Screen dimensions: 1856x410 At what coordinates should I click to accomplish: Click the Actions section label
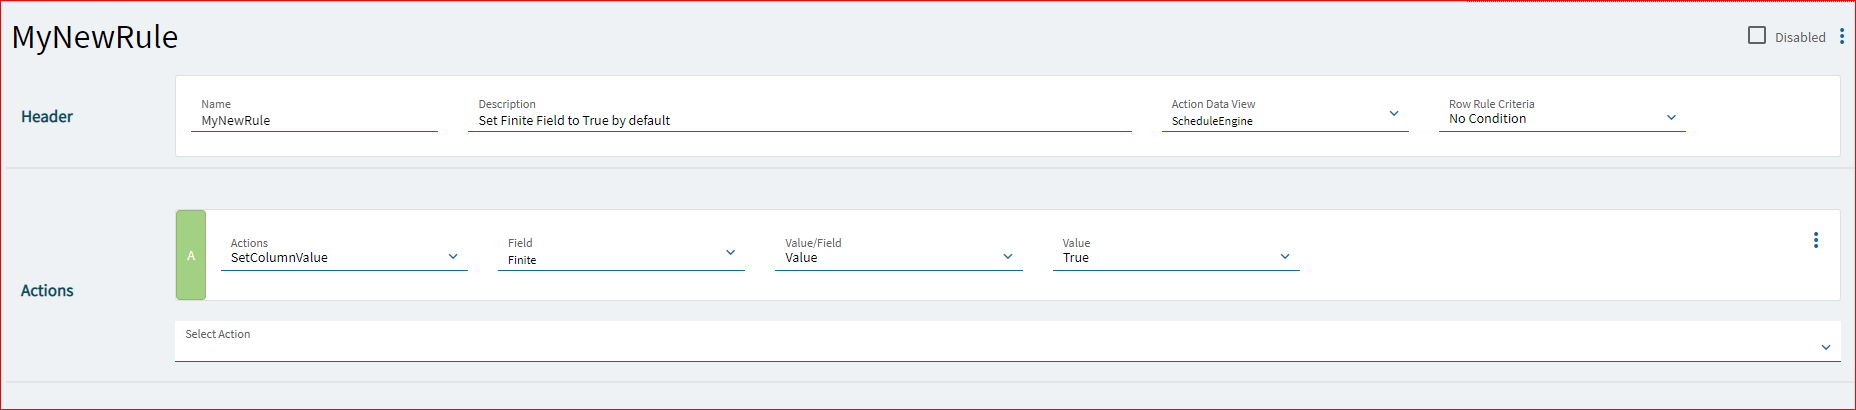click(47, 291)
